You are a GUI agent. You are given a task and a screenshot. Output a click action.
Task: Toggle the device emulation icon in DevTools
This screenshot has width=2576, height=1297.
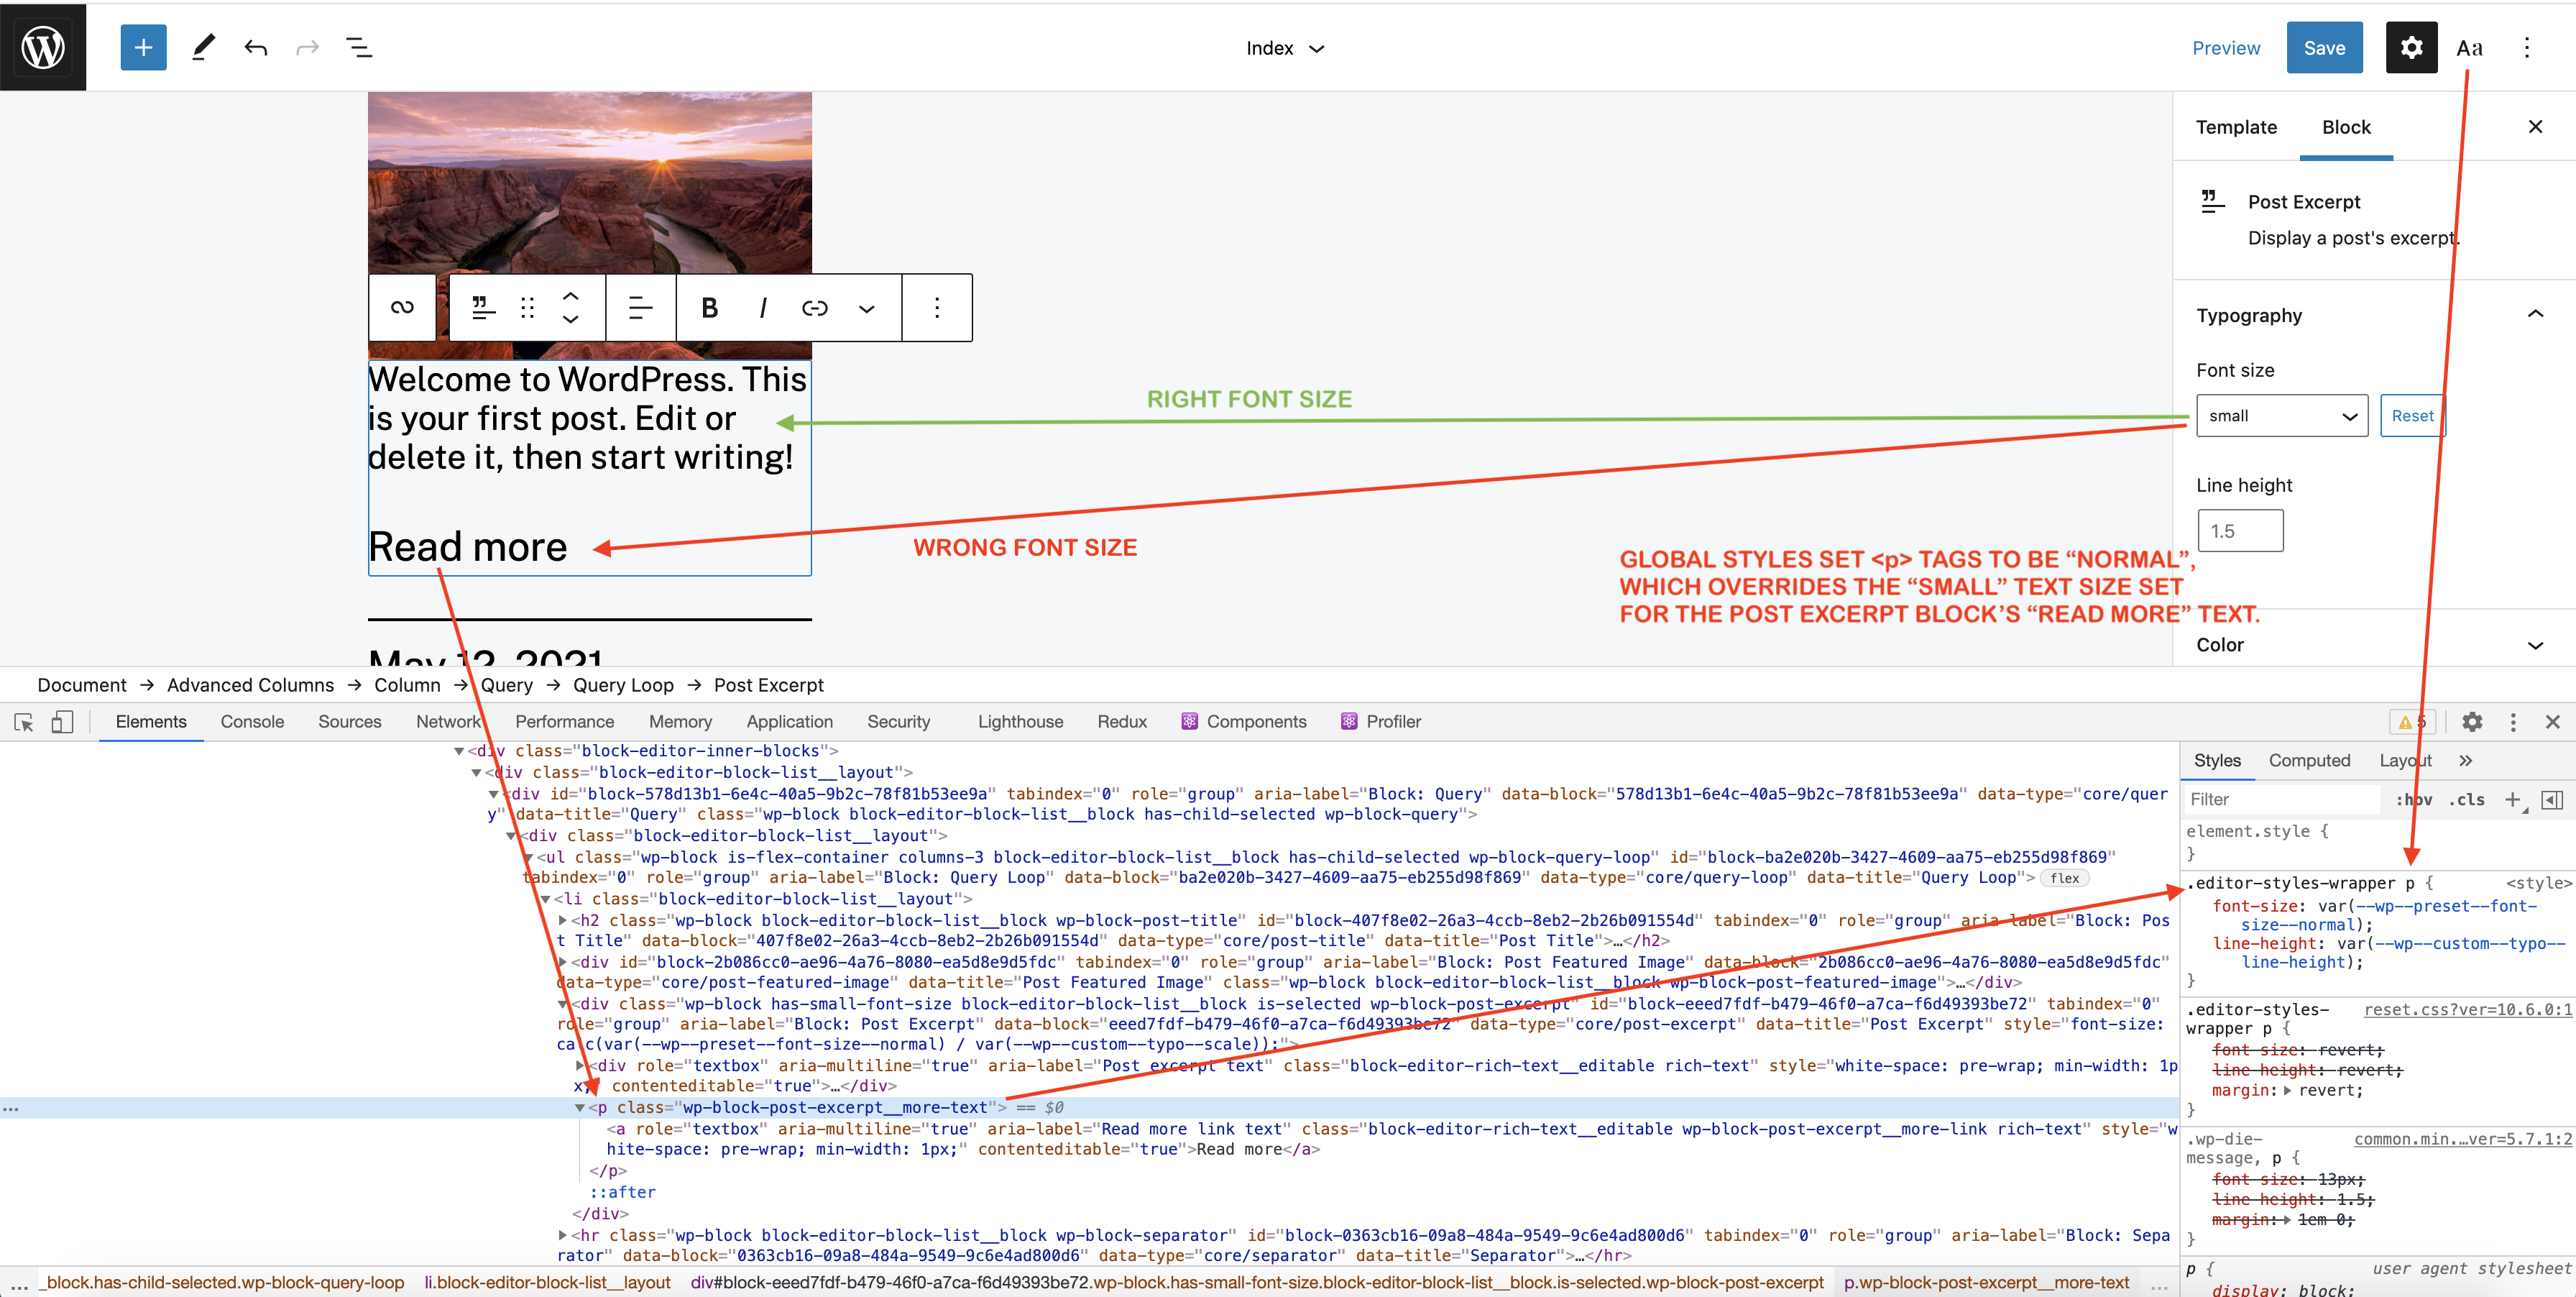coord(62,721)
